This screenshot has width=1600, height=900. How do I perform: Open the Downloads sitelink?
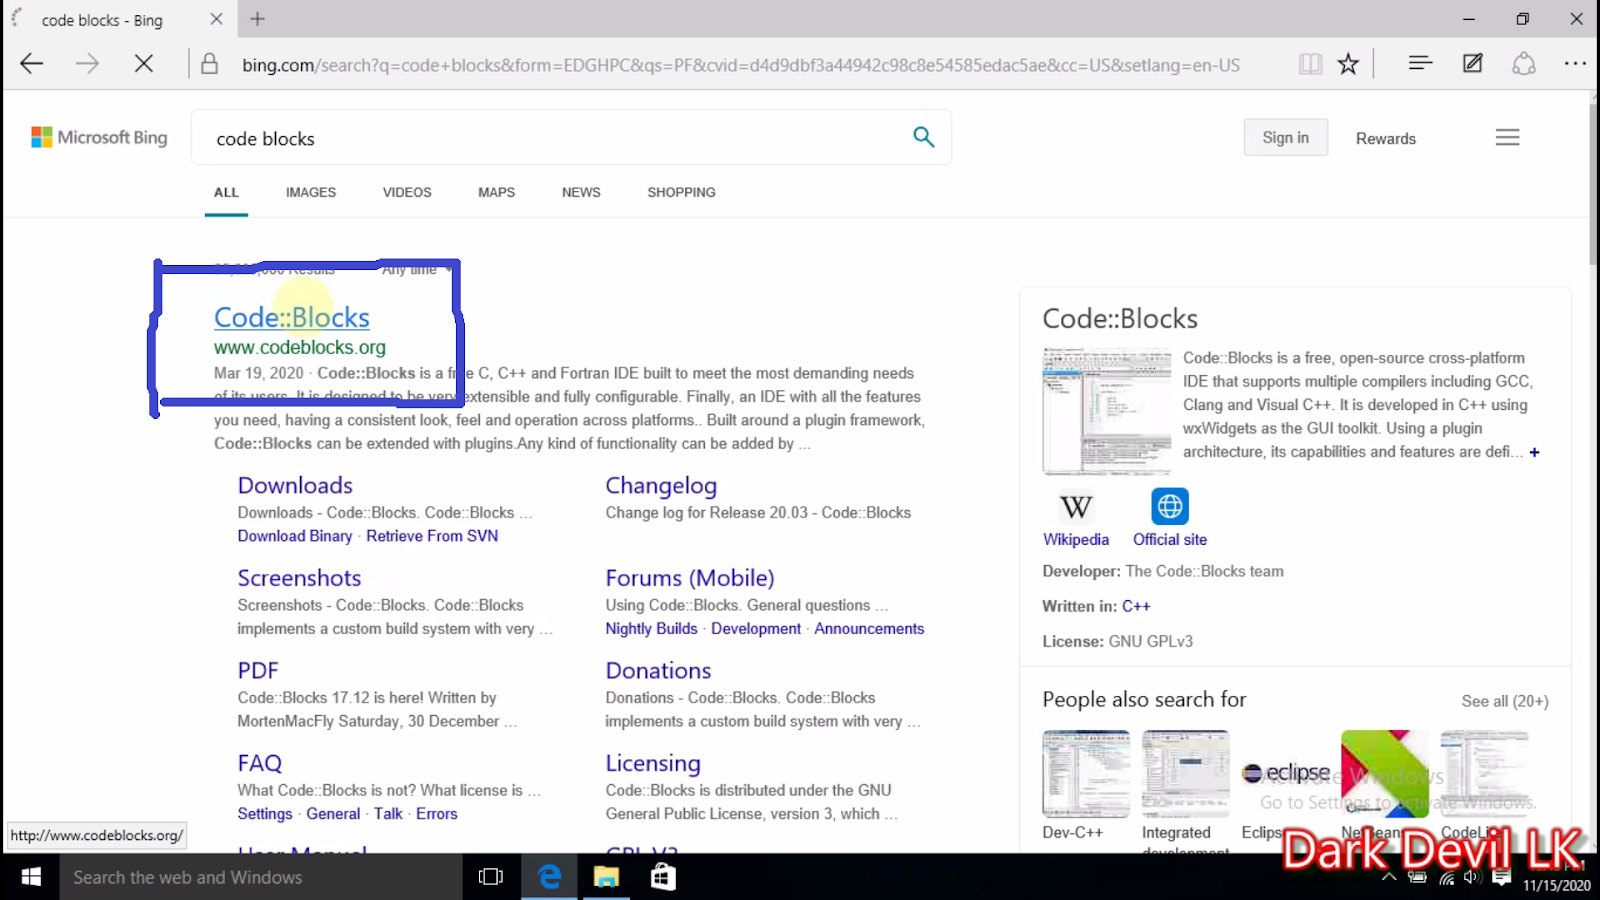point(295,485)
